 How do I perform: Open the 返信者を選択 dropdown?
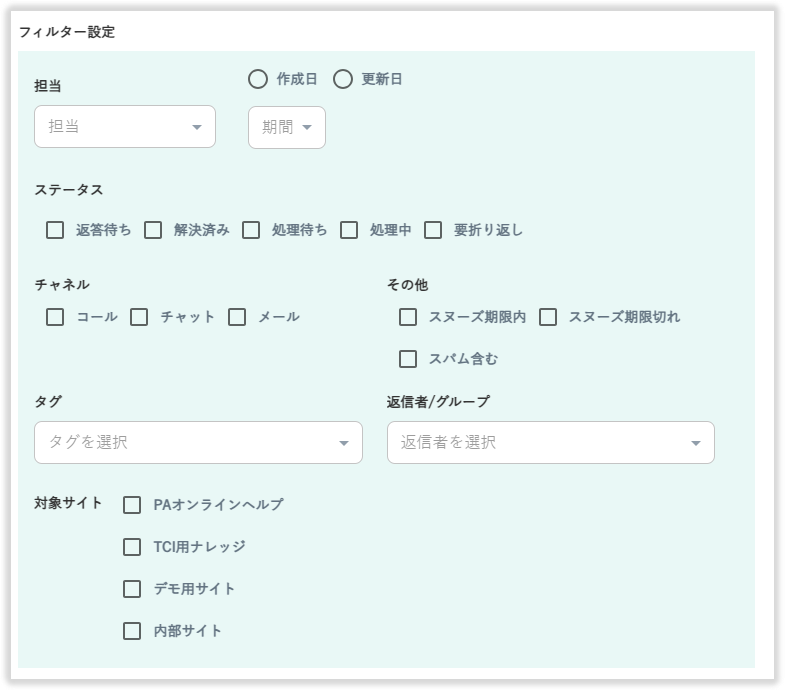click(x=550, y=442)
